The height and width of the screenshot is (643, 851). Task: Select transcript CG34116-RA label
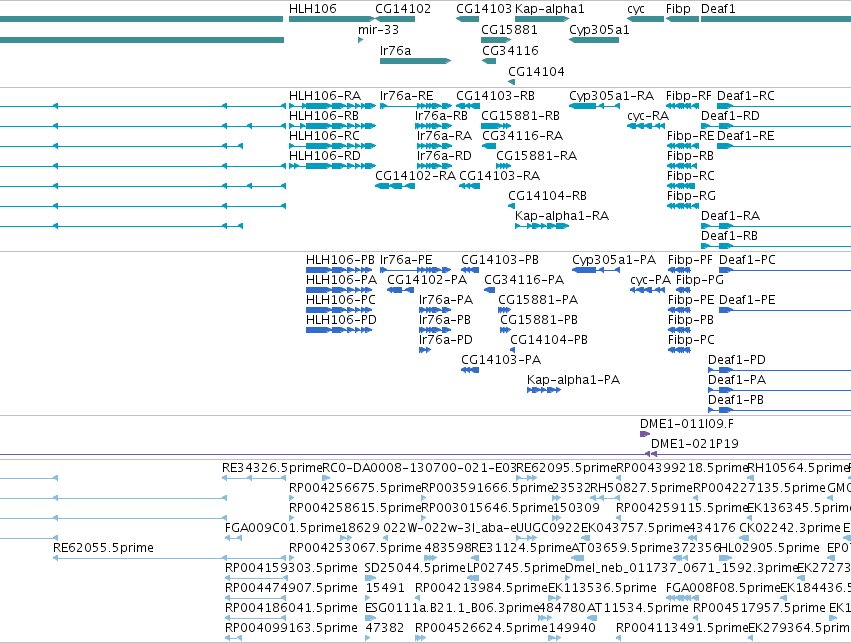pyautogui.click(x=523, y=136)
